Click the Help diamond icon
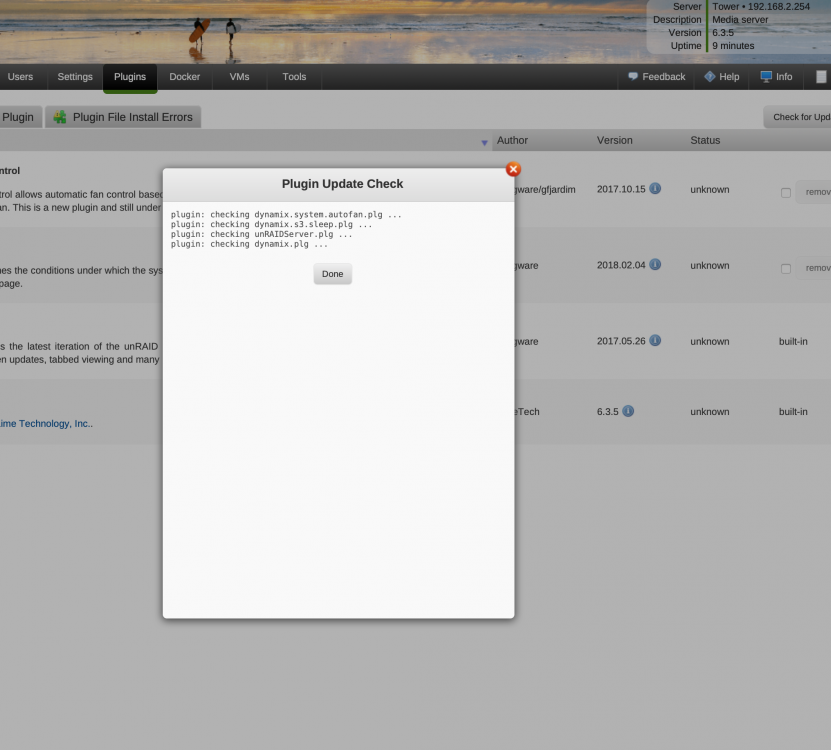831x750 pixels. pos(710,76)
